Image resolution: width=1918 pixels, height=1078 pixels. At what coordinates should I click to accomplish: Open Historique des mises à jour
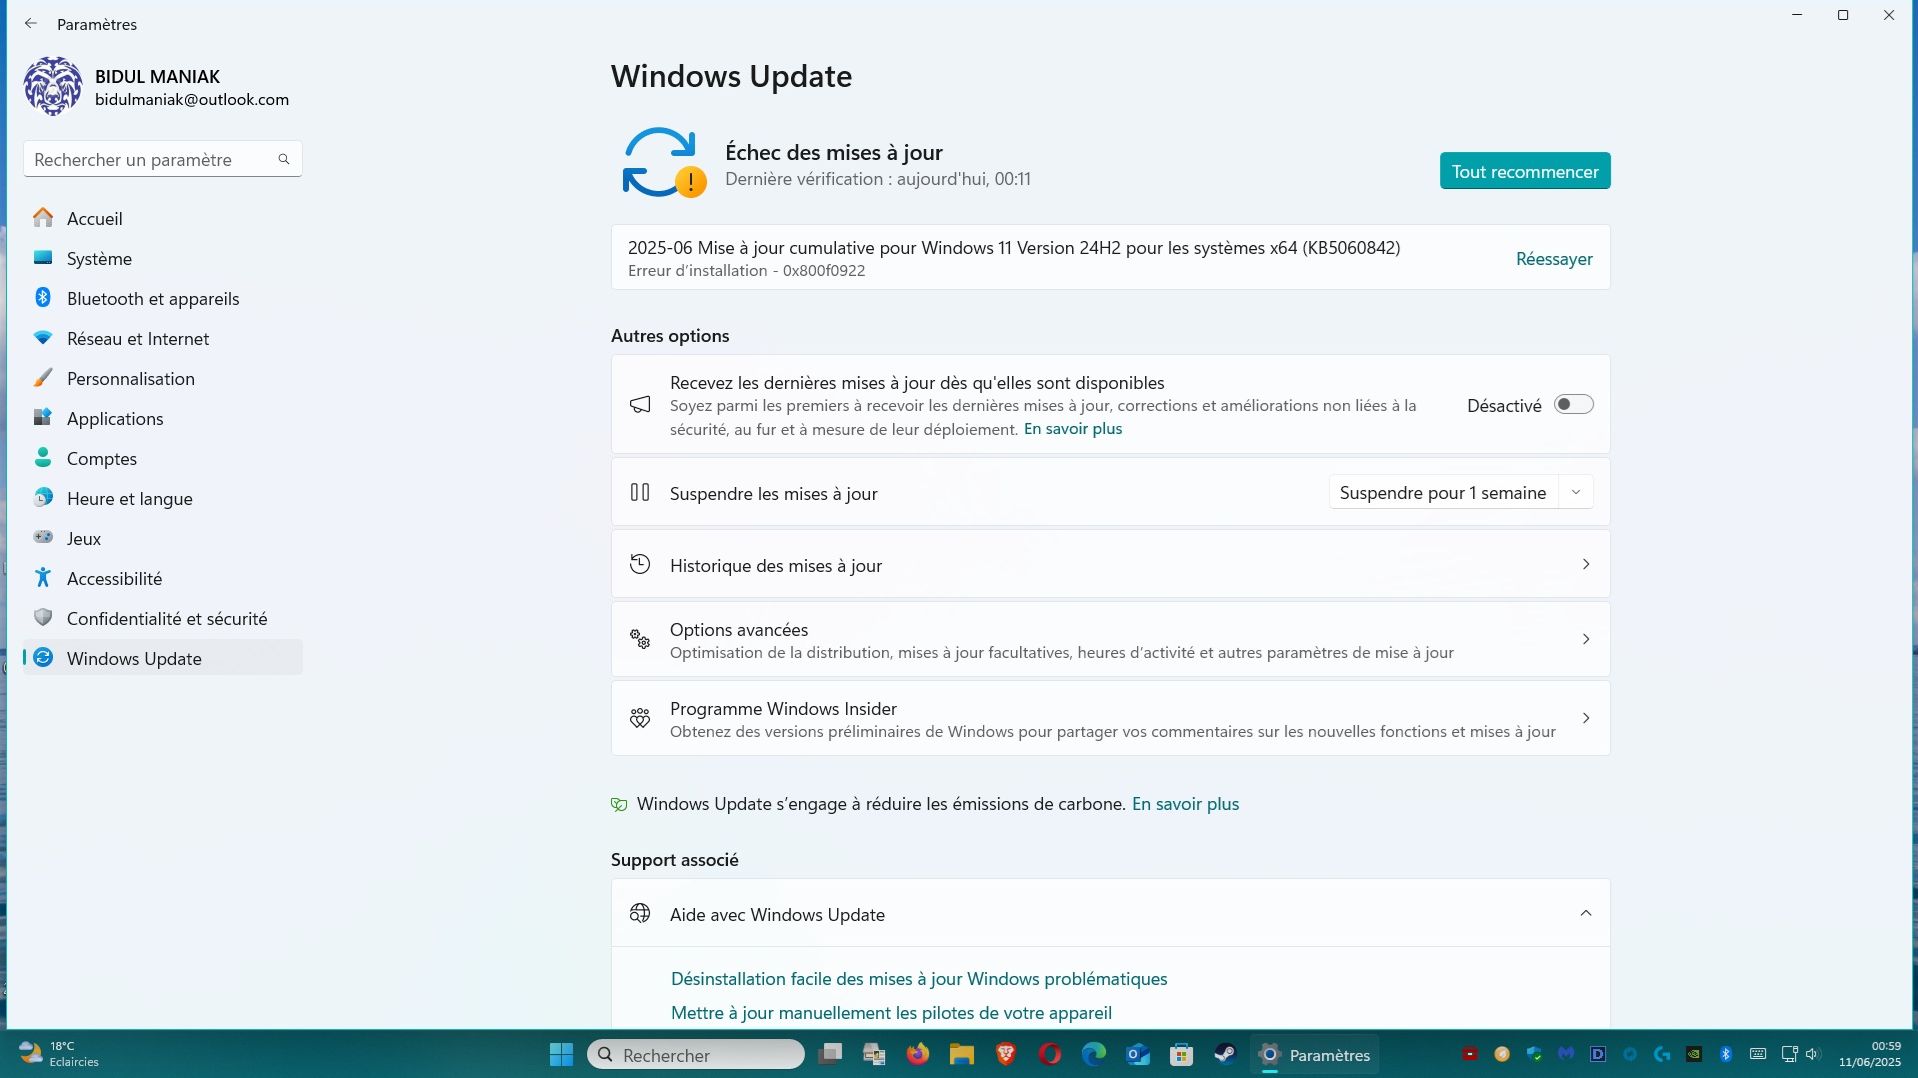1110,565
